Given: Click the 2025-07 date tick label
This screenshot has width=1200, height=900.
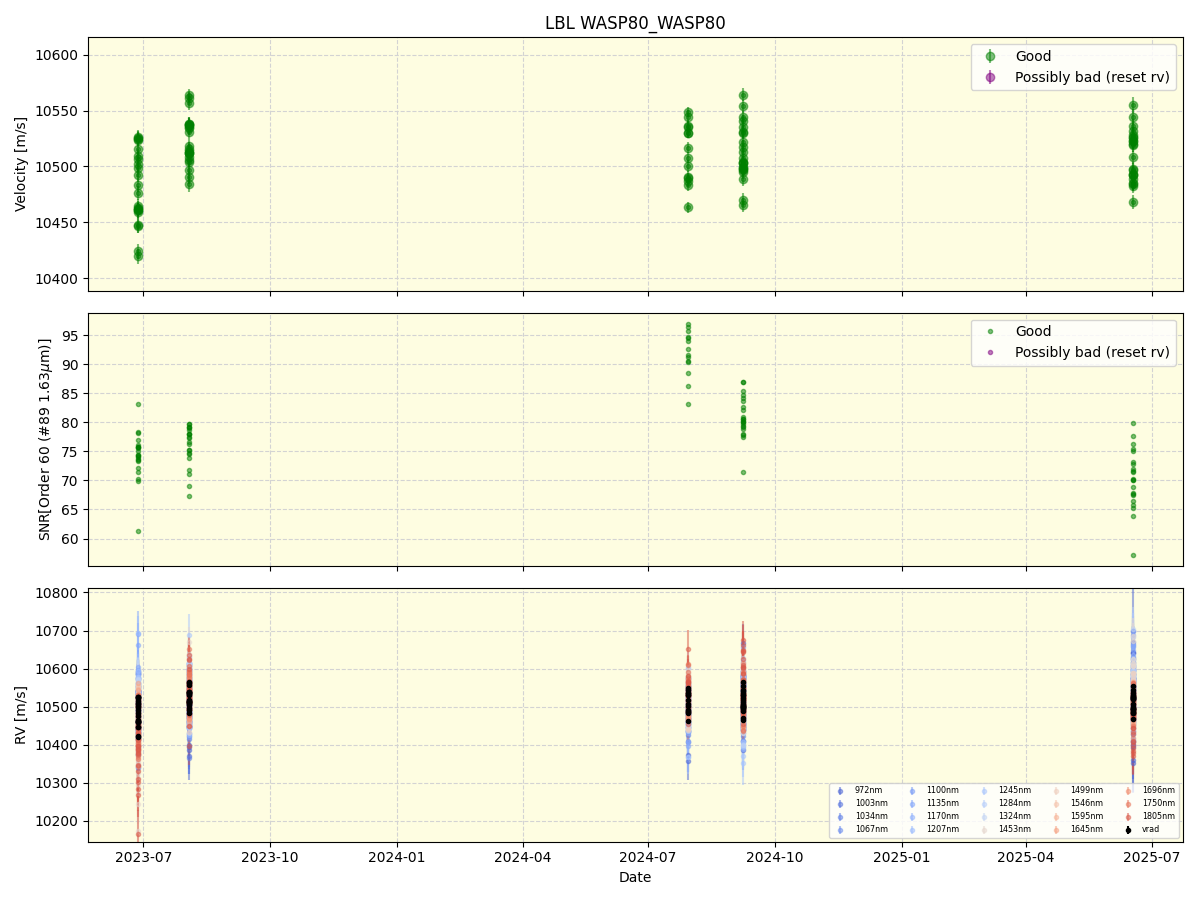Looking at the screenshot, I should coord(1152,857).
